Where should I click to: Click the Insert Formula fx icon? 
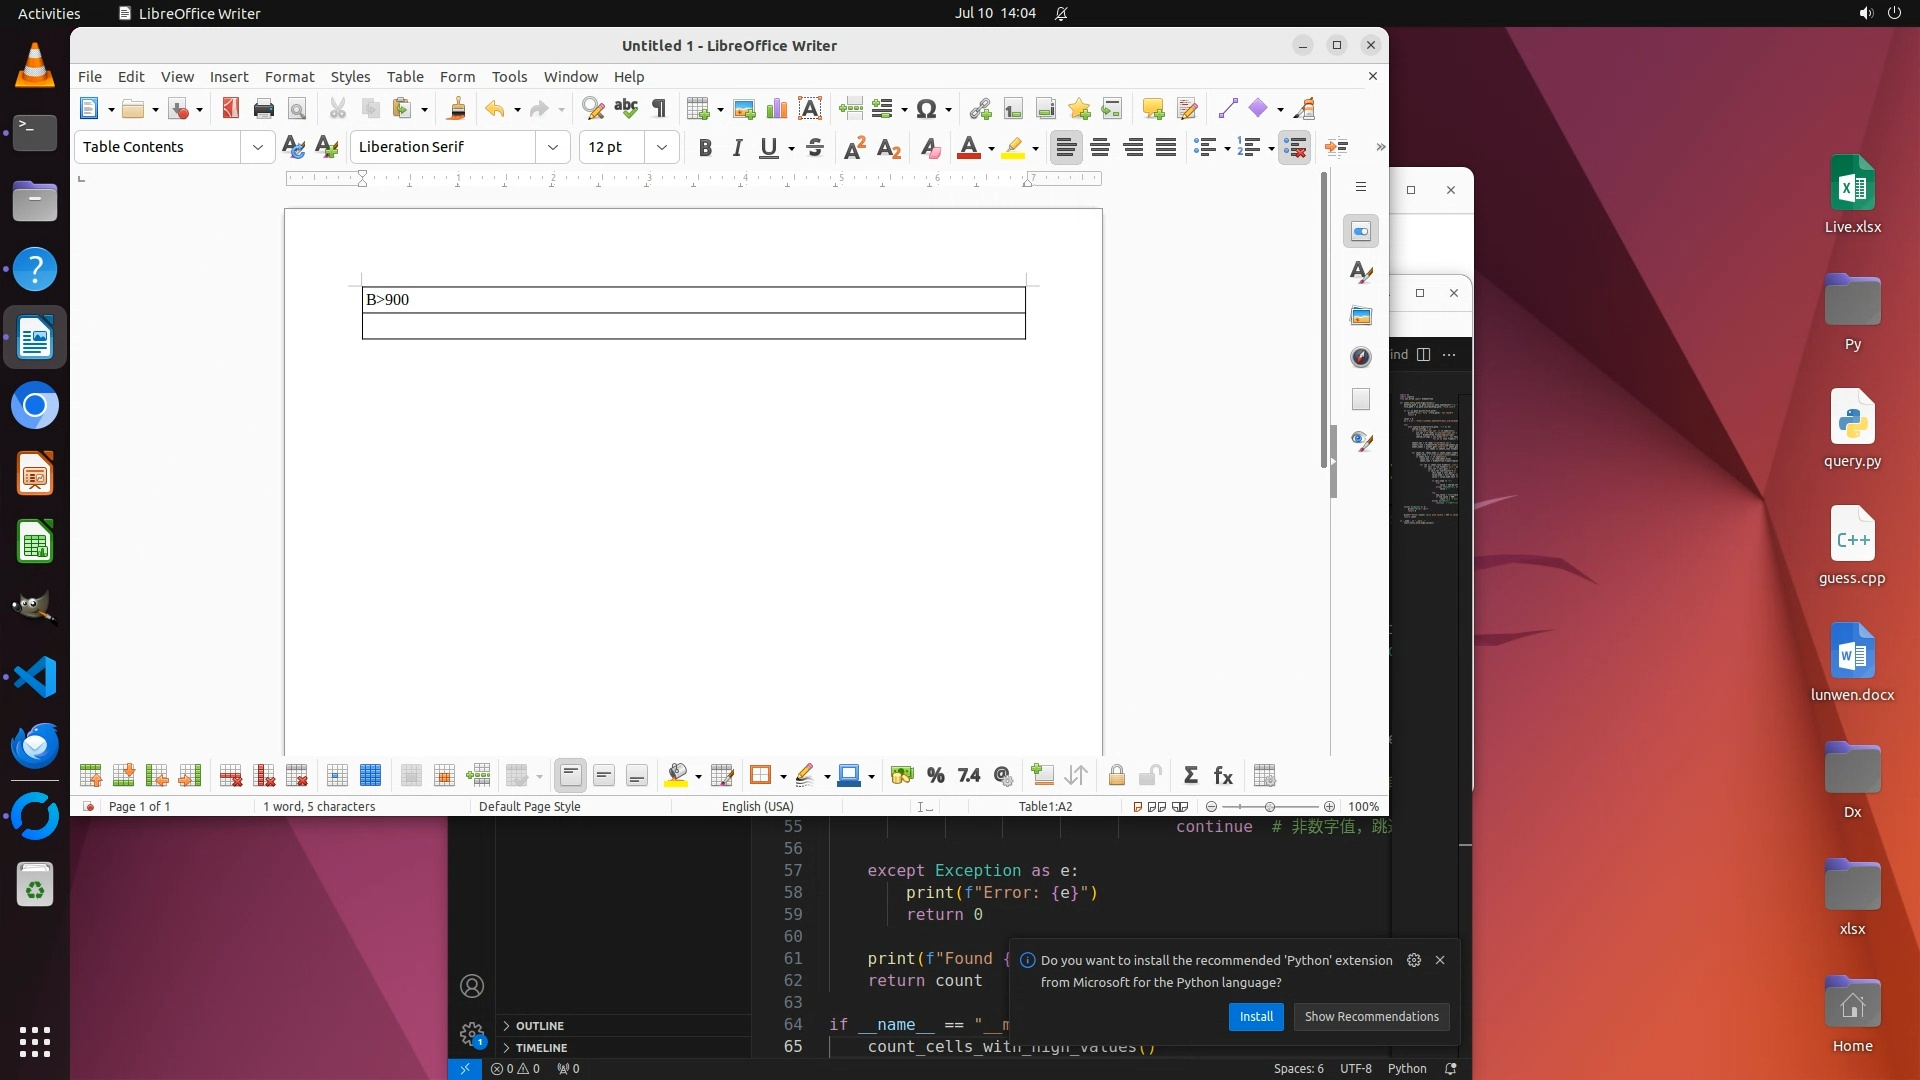(1223, 776)
